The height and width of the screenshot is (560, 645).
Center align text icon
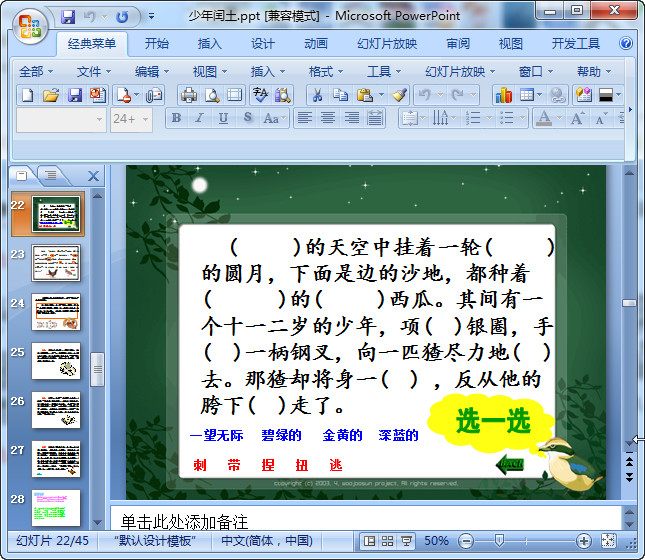[328, 119]
